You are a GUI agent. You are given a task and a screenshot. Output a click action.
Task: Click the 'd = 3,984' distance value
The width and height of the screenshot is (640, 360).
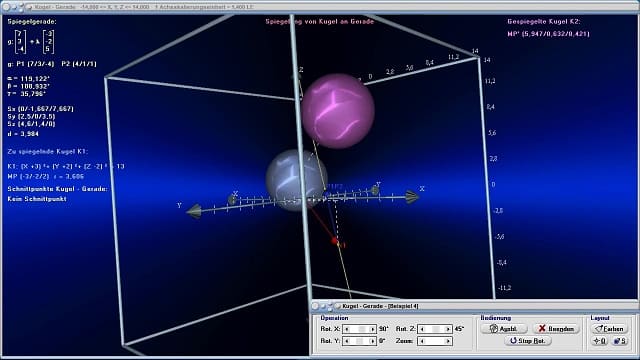point(23,134)
